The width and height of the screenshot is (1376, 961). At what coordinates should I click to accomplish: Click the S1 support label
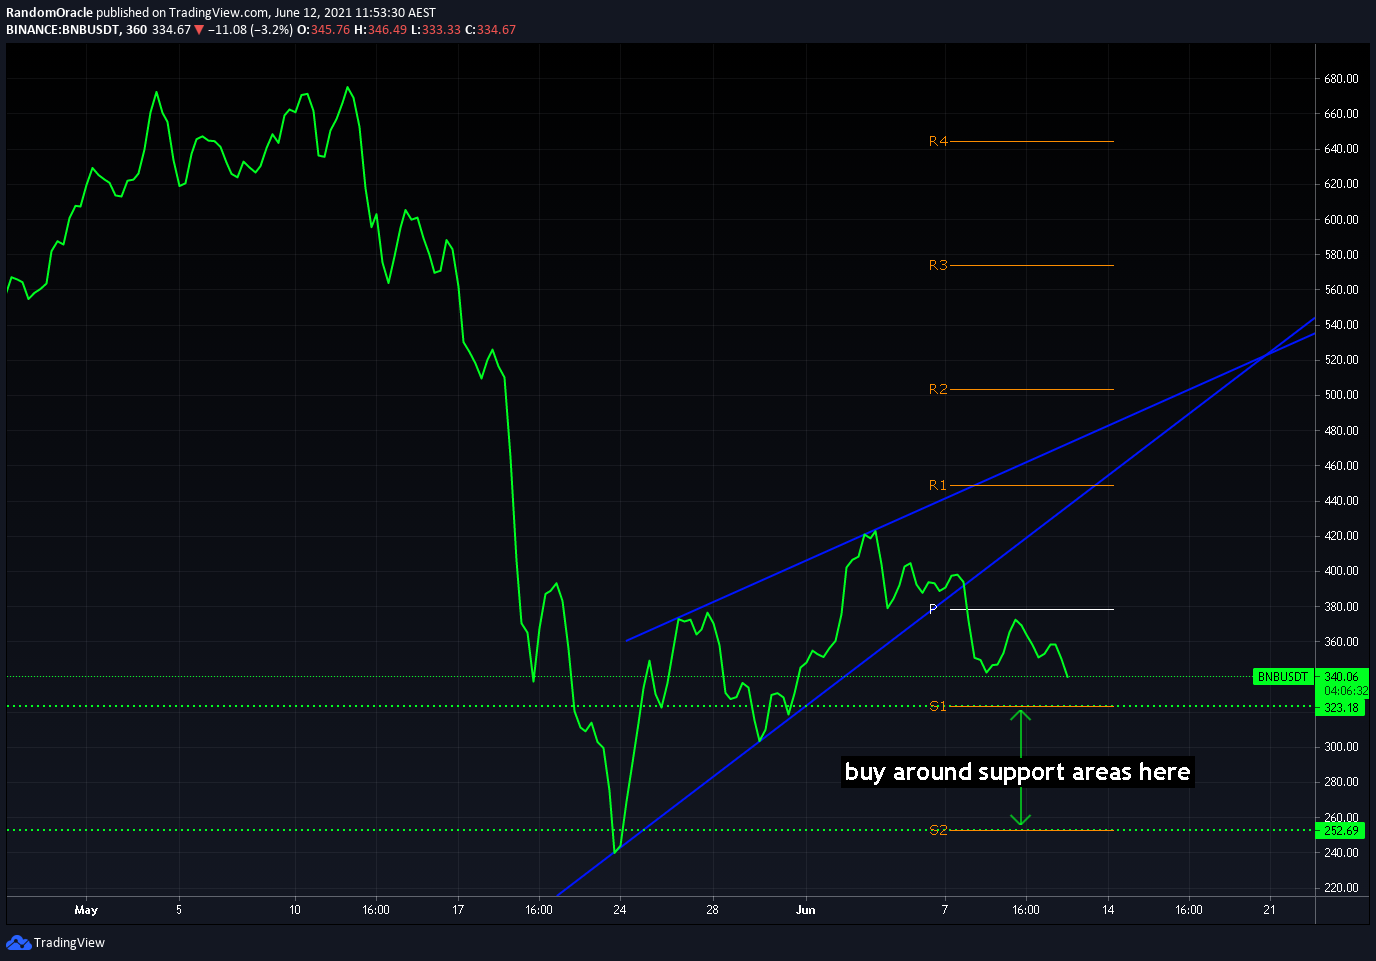(x=938, y=706)
